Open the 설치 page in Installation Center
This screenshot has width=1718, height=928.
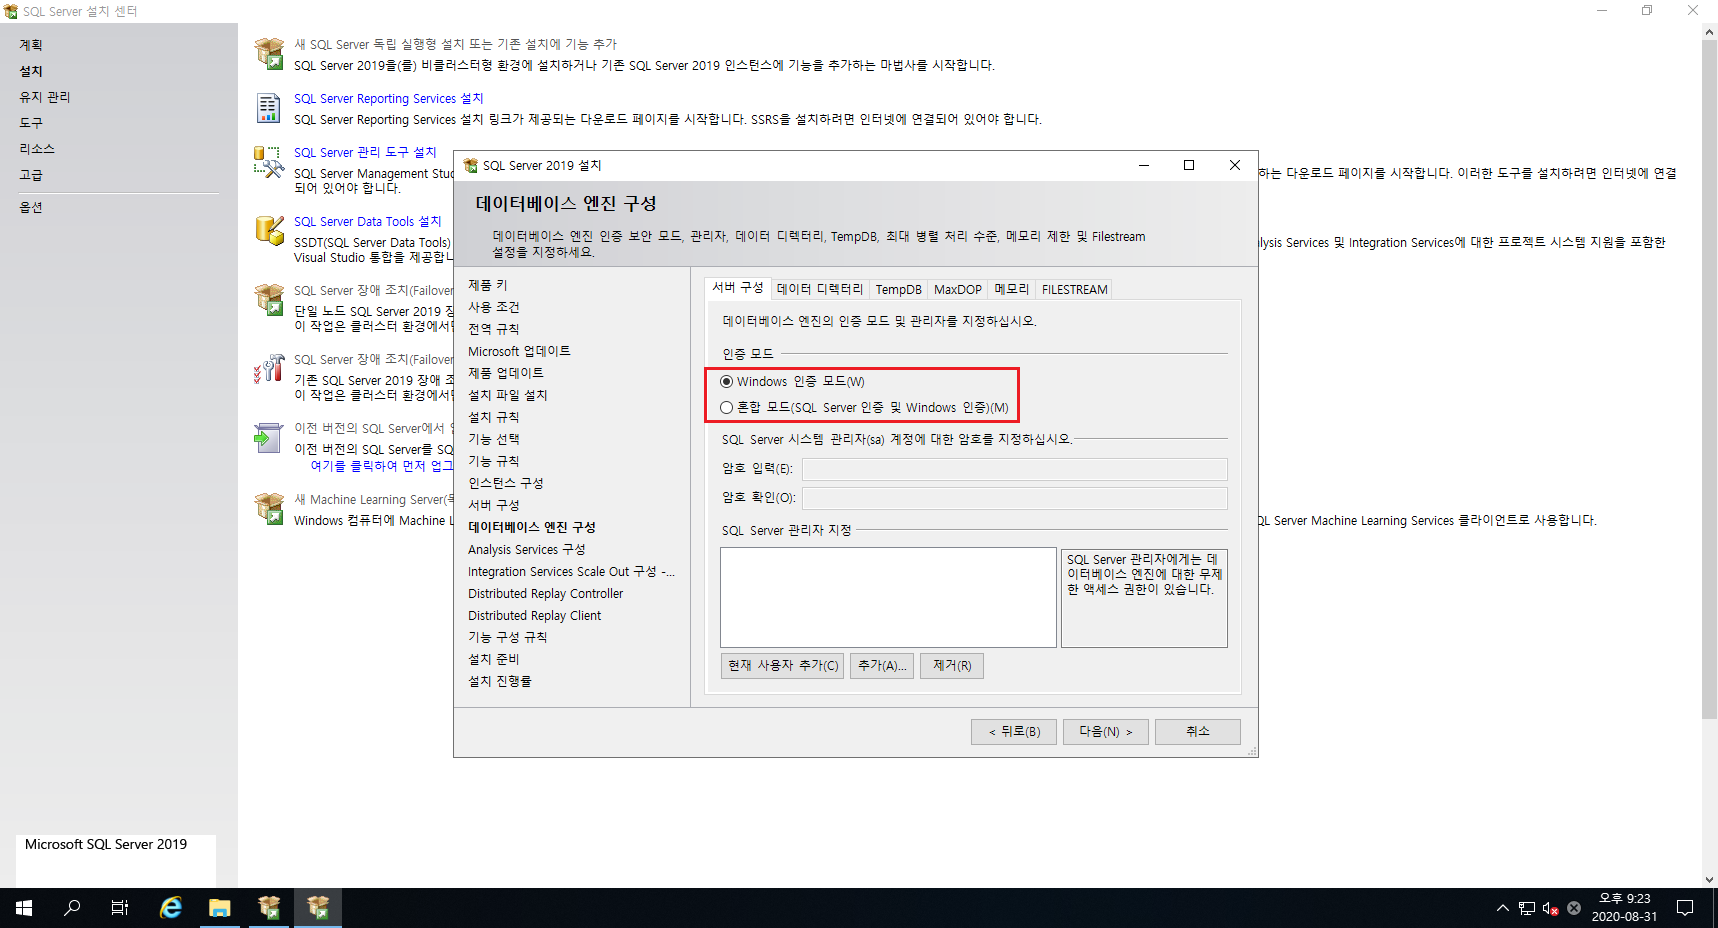(31, 71)
